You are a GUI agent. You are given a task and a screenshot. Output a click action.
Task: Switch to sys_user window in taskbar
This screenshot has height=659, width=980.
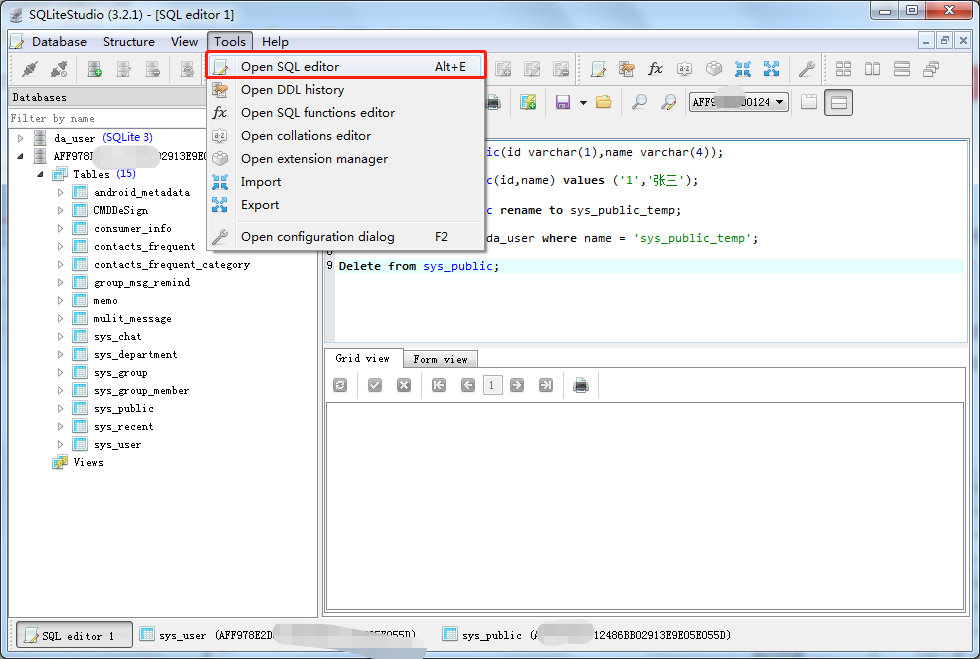(x=278, y=635)
